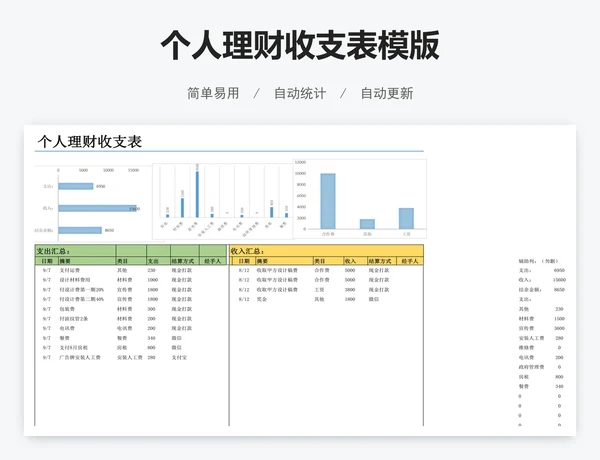
Task: Click helper column value 1500 for 材料费
Action: tap(559, 318)
